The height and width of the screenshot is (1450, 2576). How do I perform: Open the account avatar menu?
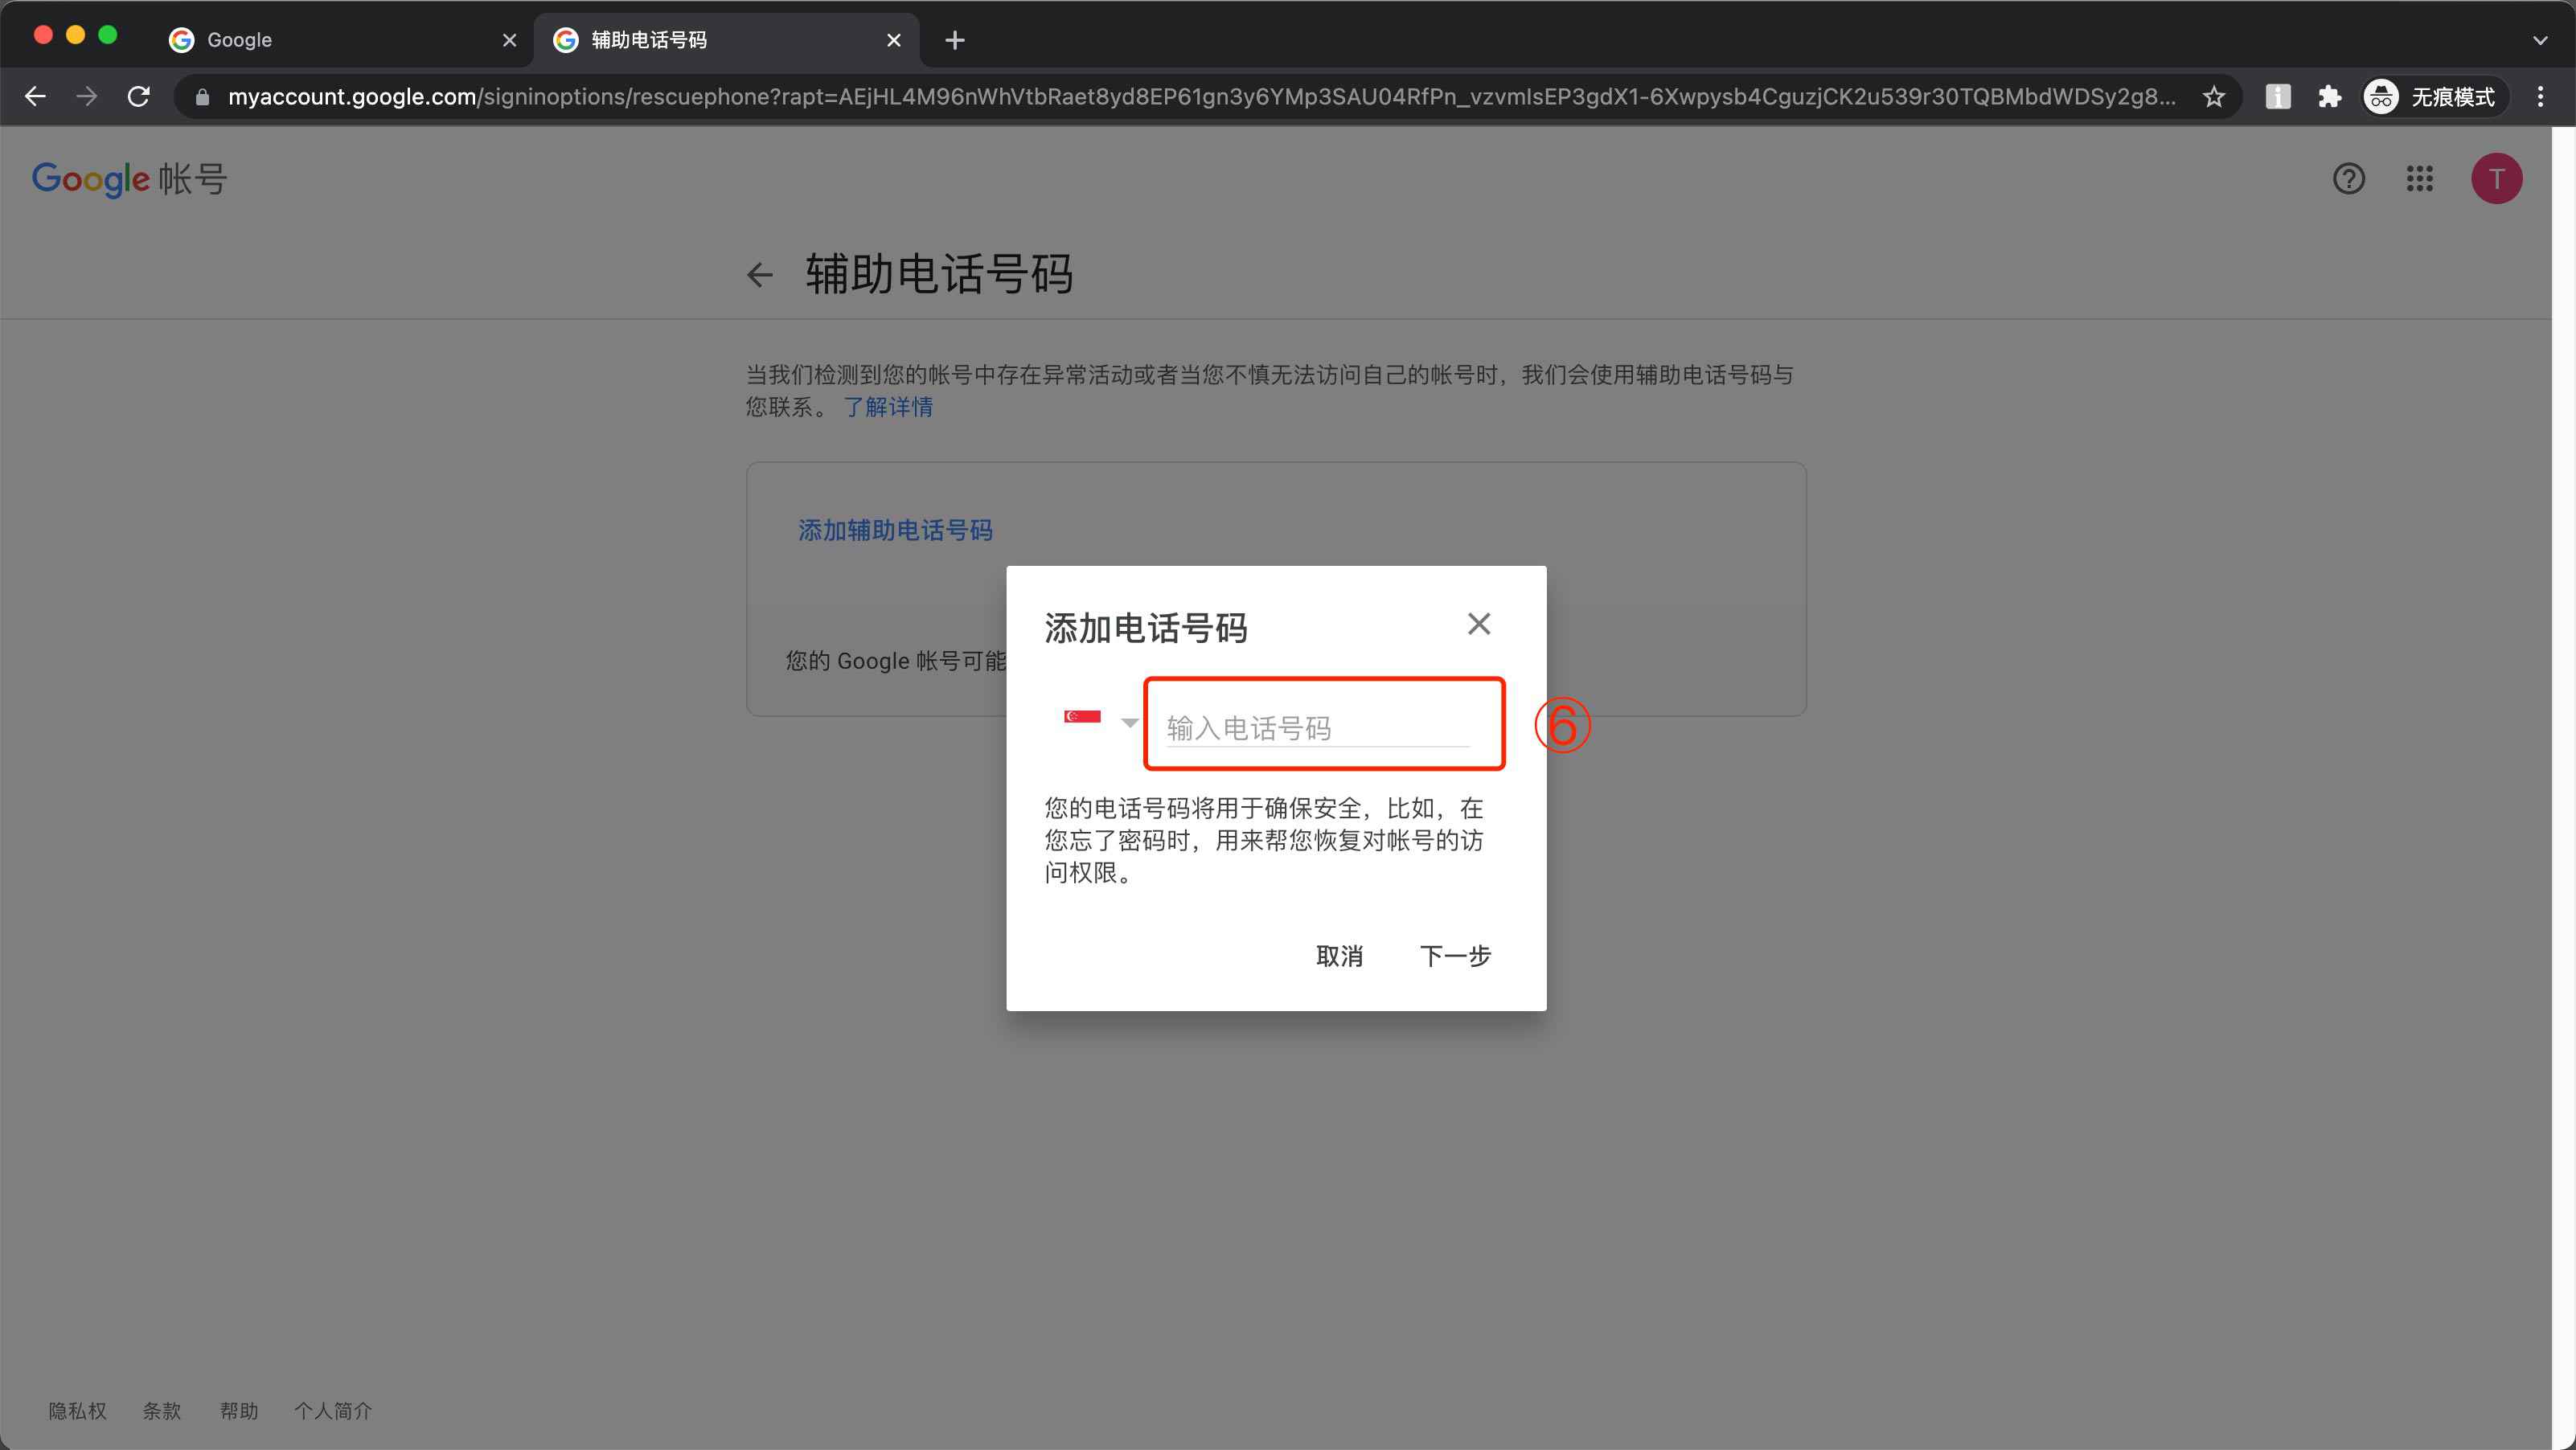click(x=2497, y=178)
